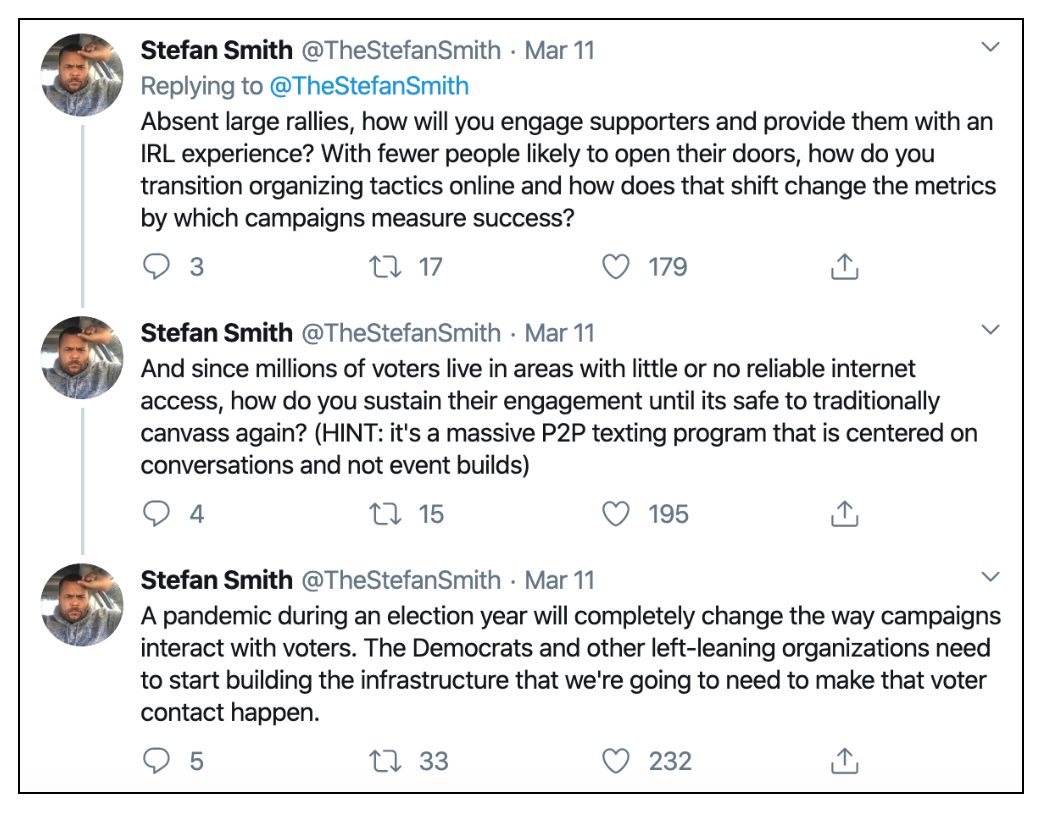This screenshot has width=1042, height=814.
Task: Share the P2P texting tweet
Action: 844,513
